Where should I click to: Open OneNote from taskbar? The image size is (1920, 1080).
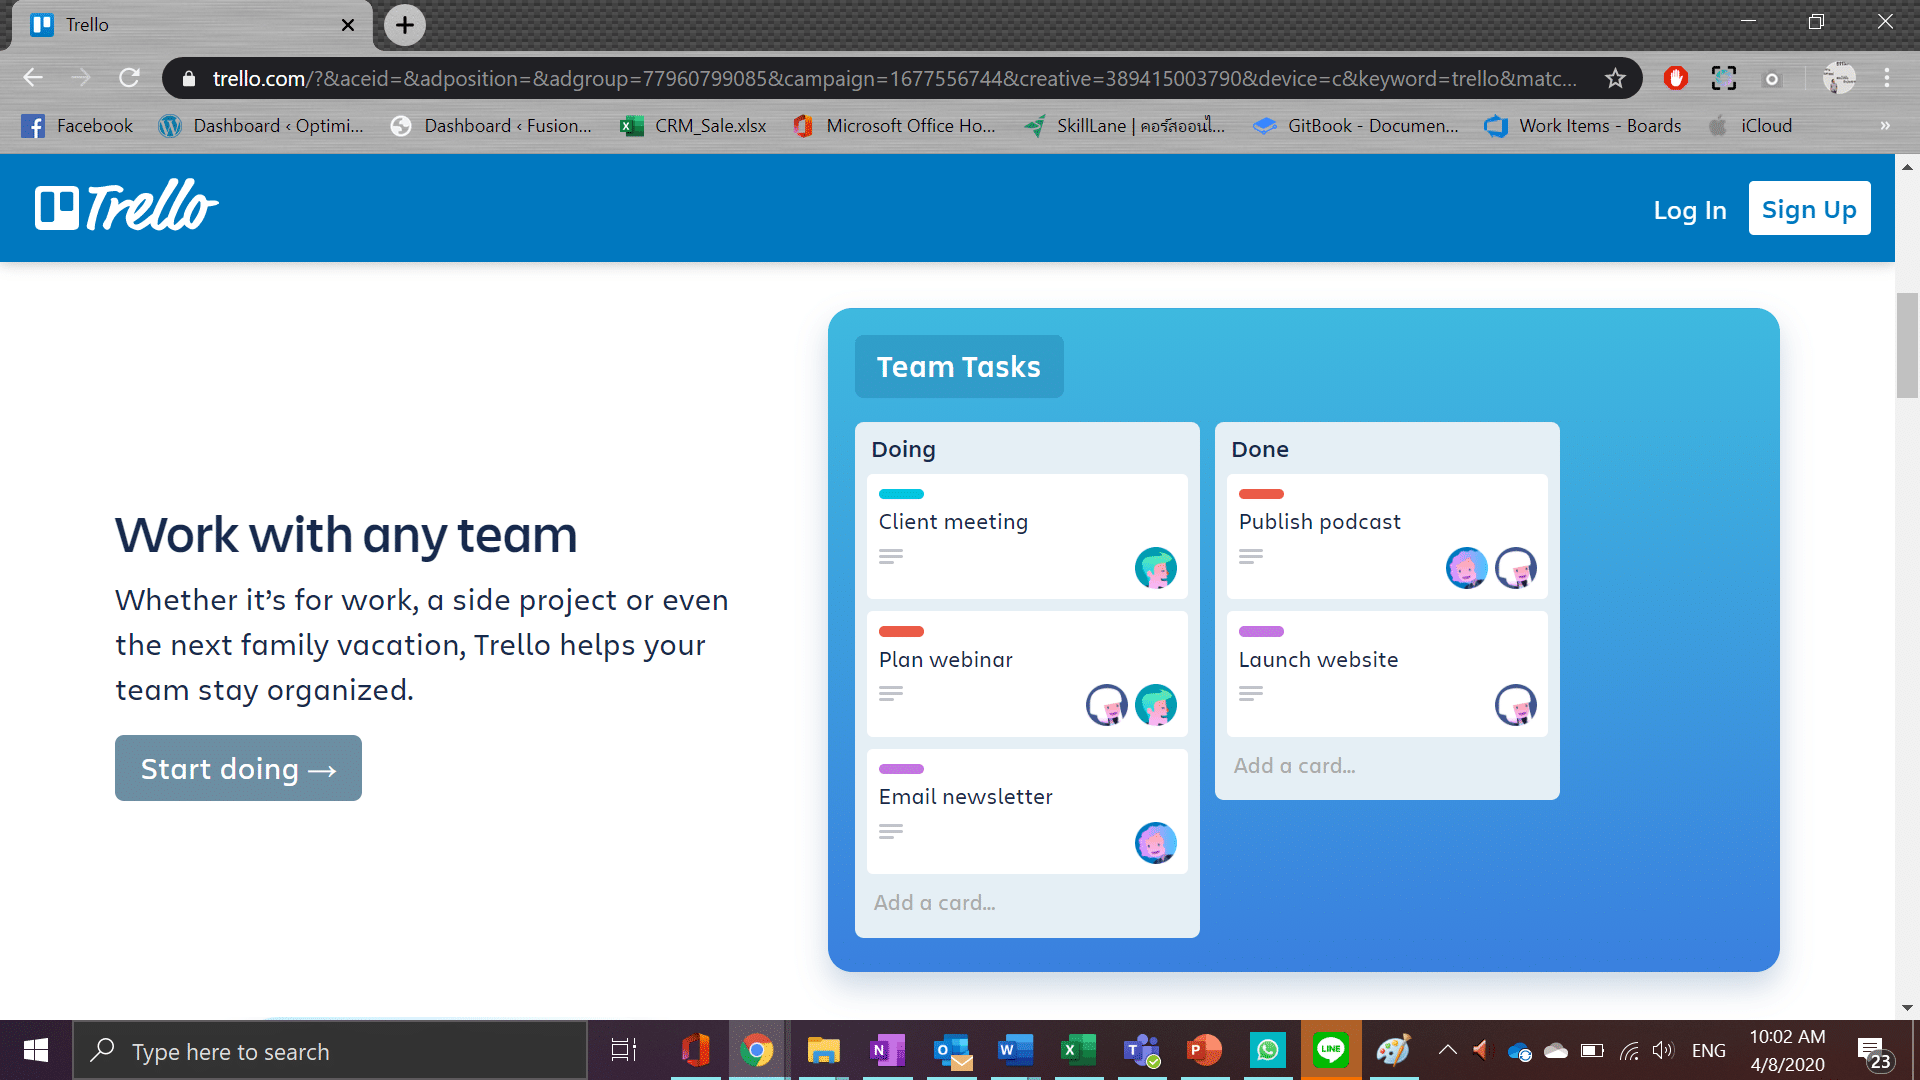(887, 1050)
